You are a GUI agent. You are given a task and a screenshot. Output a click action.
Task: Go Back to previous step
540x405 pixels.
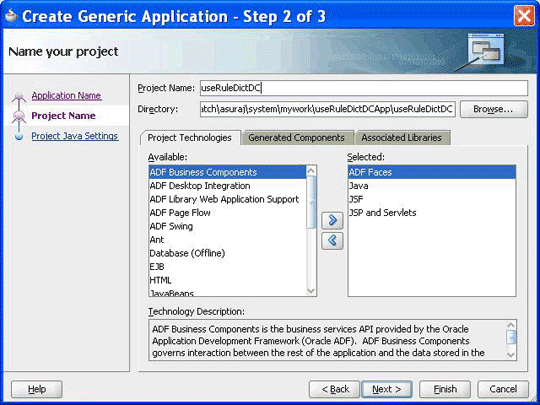pyautogui.click(x=335, y=389)
